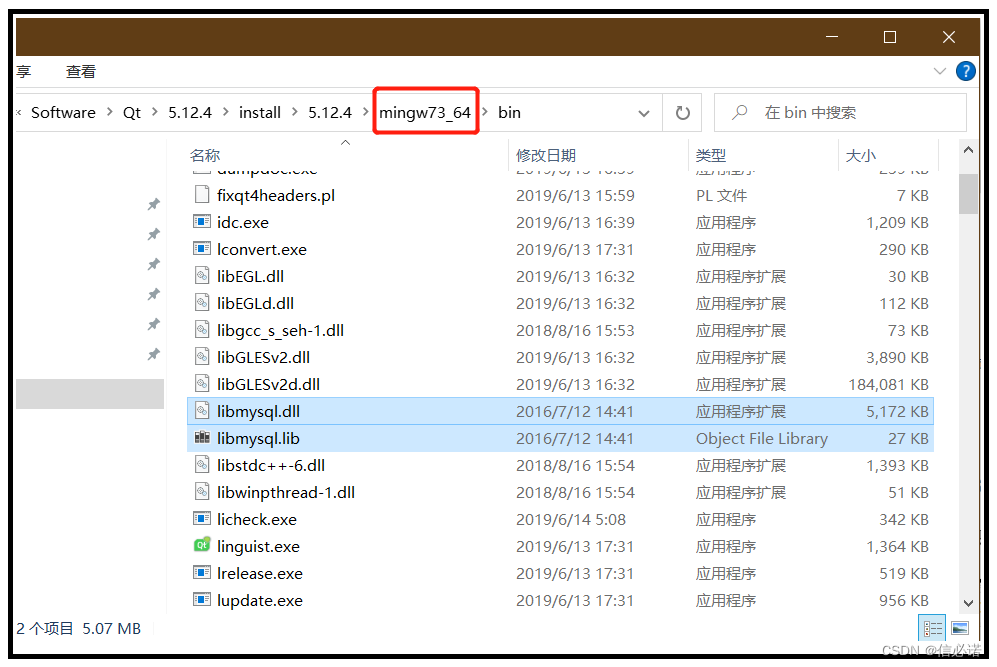Click the libmysql.lib library icon
Screen dimensions: 997x667
click(202, 437)
